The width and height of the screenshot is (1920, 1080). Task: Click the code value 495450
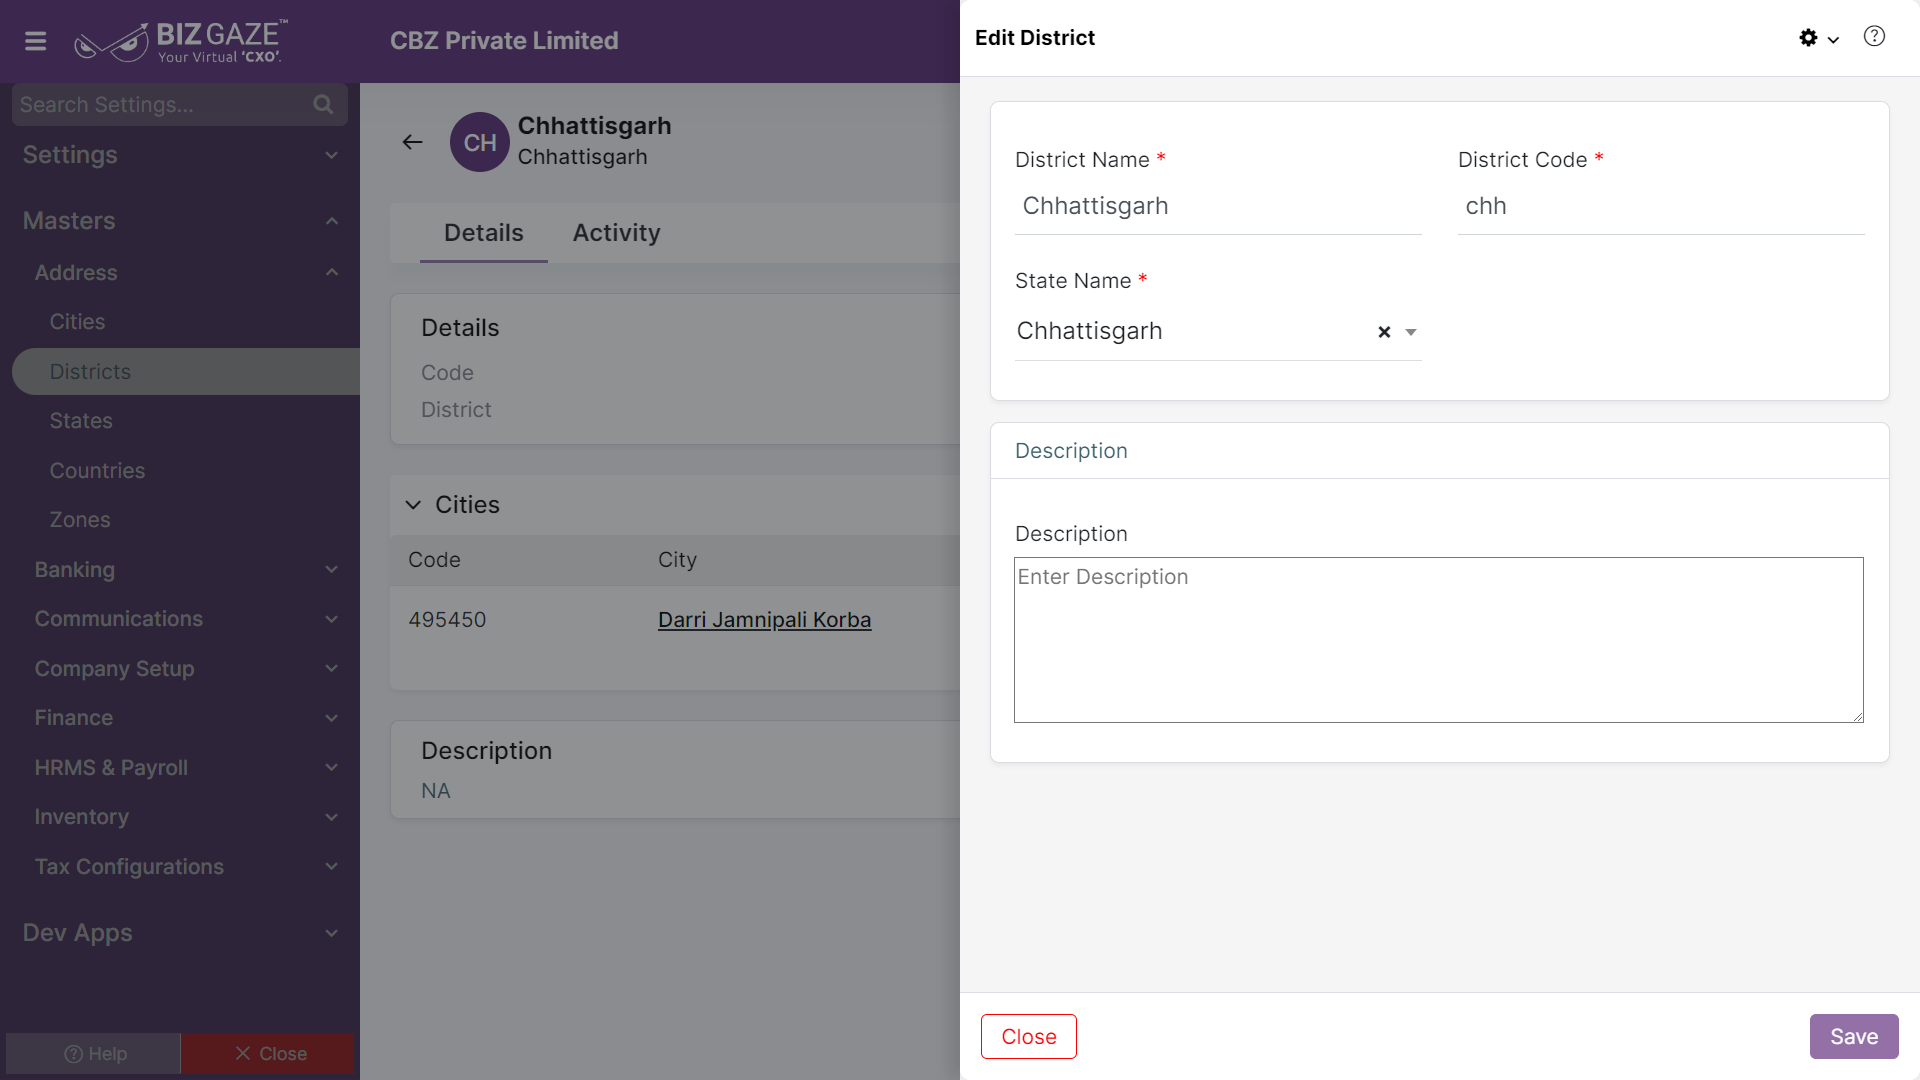[447, 620]
